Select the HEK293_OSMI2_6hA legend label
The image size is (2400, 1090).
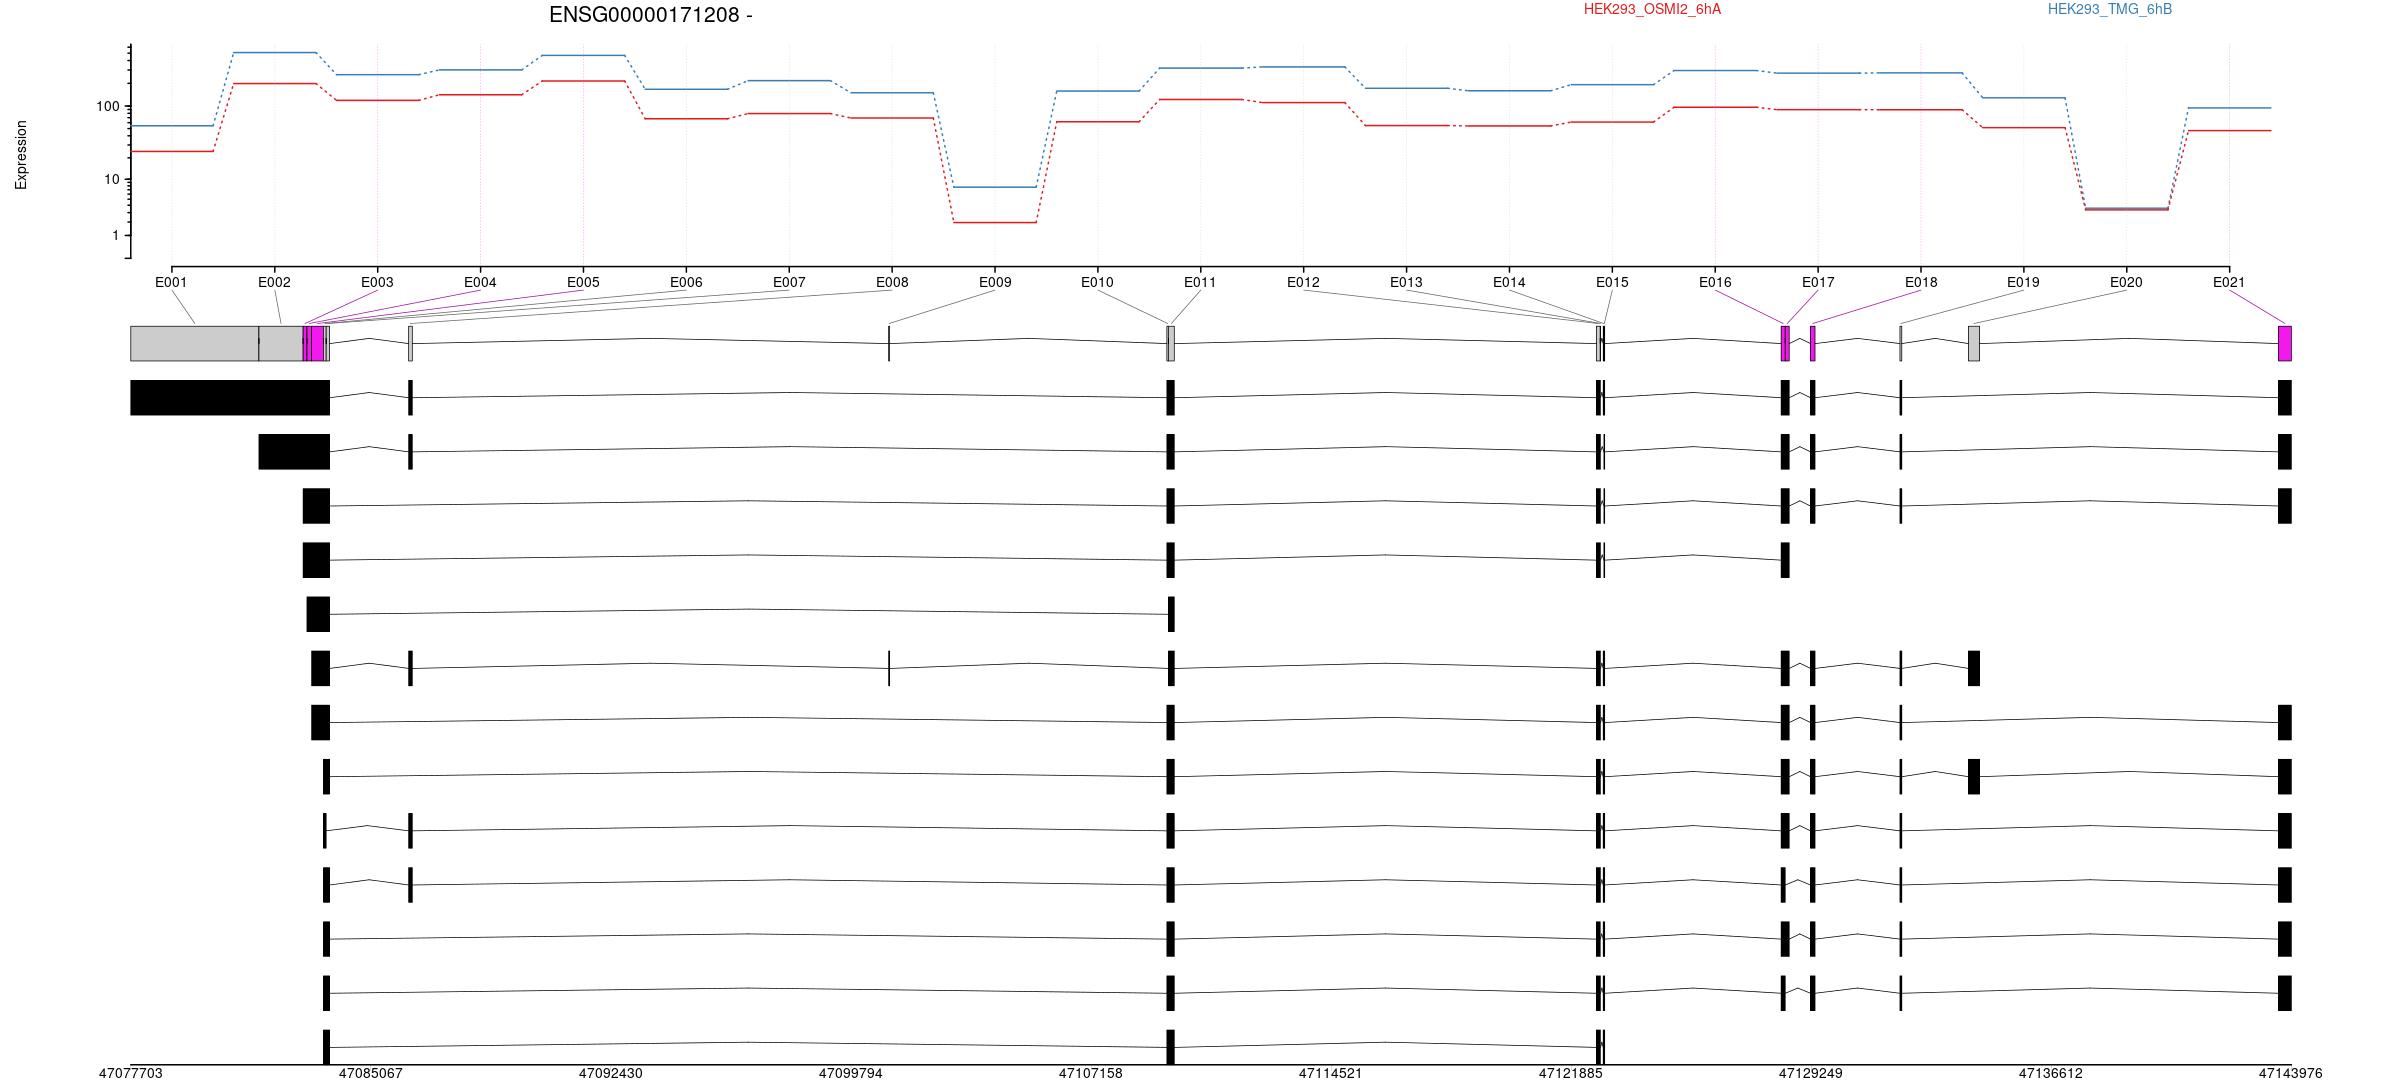tap(1652, 9)
